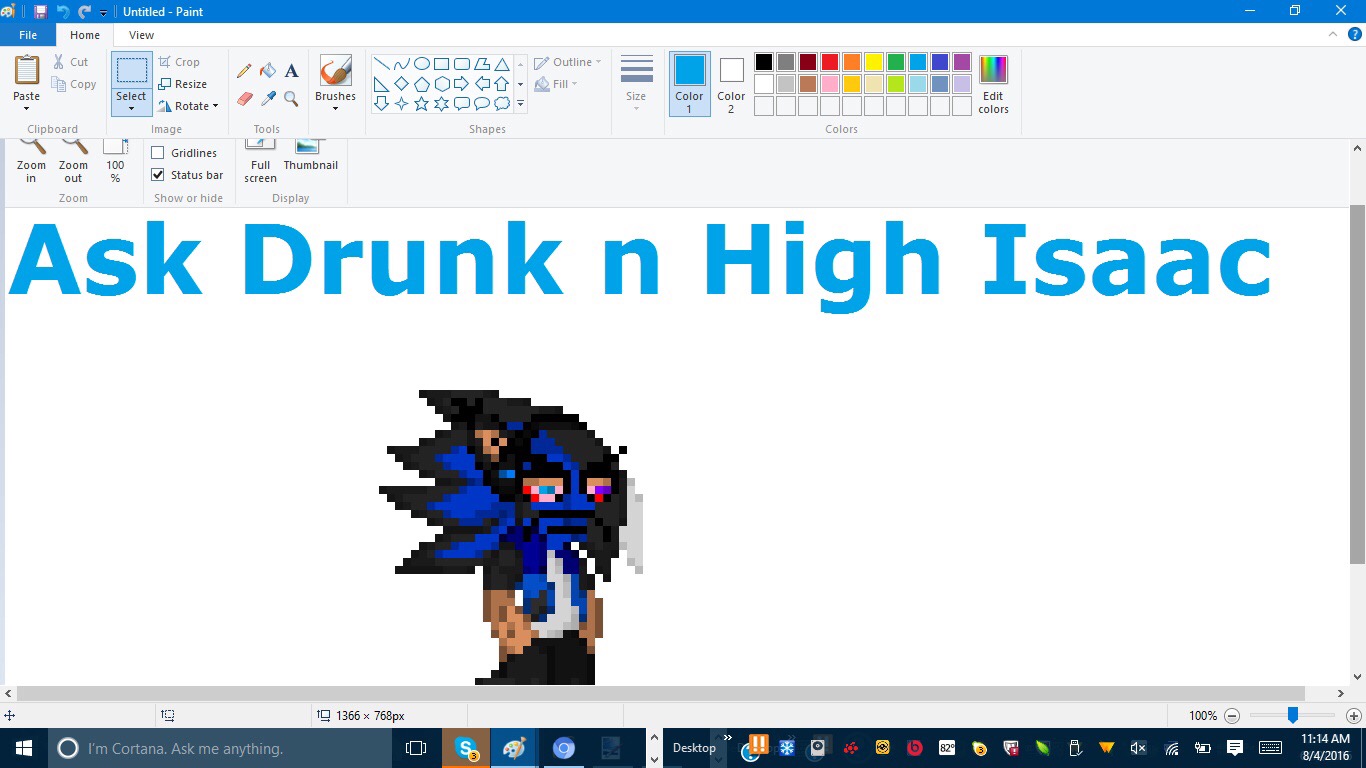Select the Fill with color bucket tool
Image resolution: width=1366 pixels, height=768 pixels.
tap(268, 71)
